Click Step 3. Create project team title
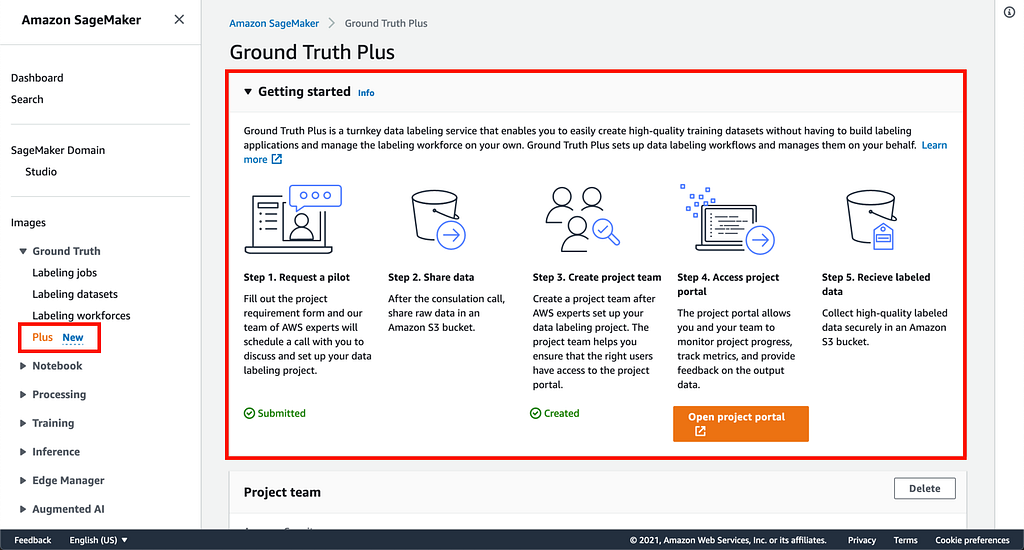This screenshot has width=1024, height=550. pyautogui.click(x=597, y=278)
